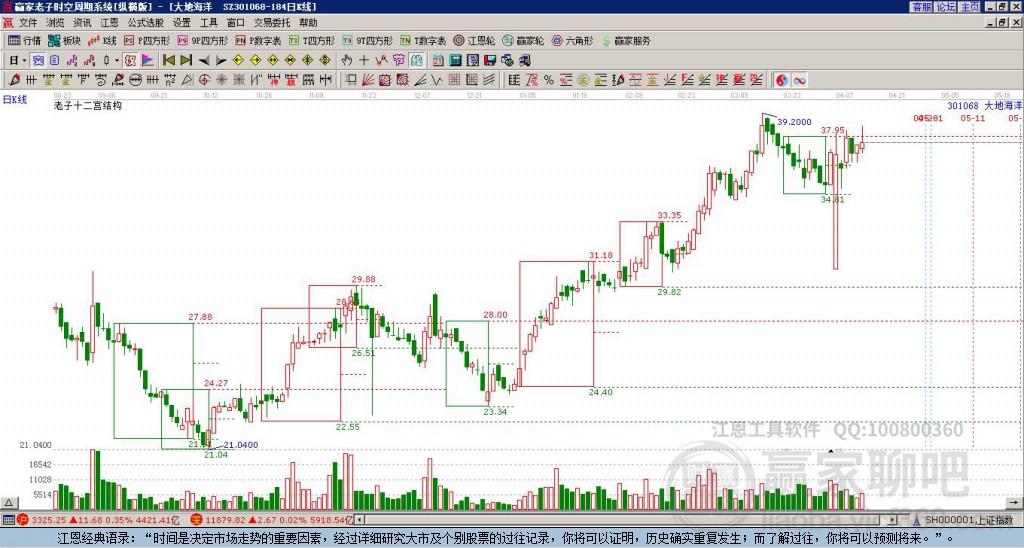Click the 3325.25 Shanghai index status value
The height and width of the screenshot is (548, 1024).
(49, 520)
